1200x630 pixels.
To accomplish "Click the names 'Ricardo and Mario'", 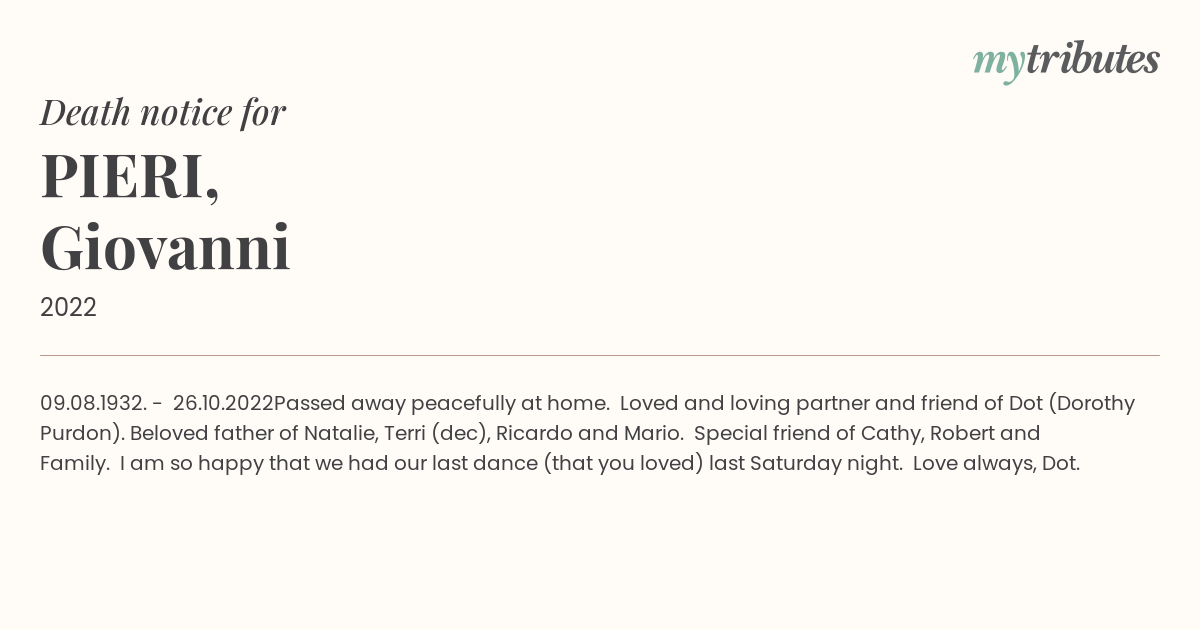I will [589, 433].
